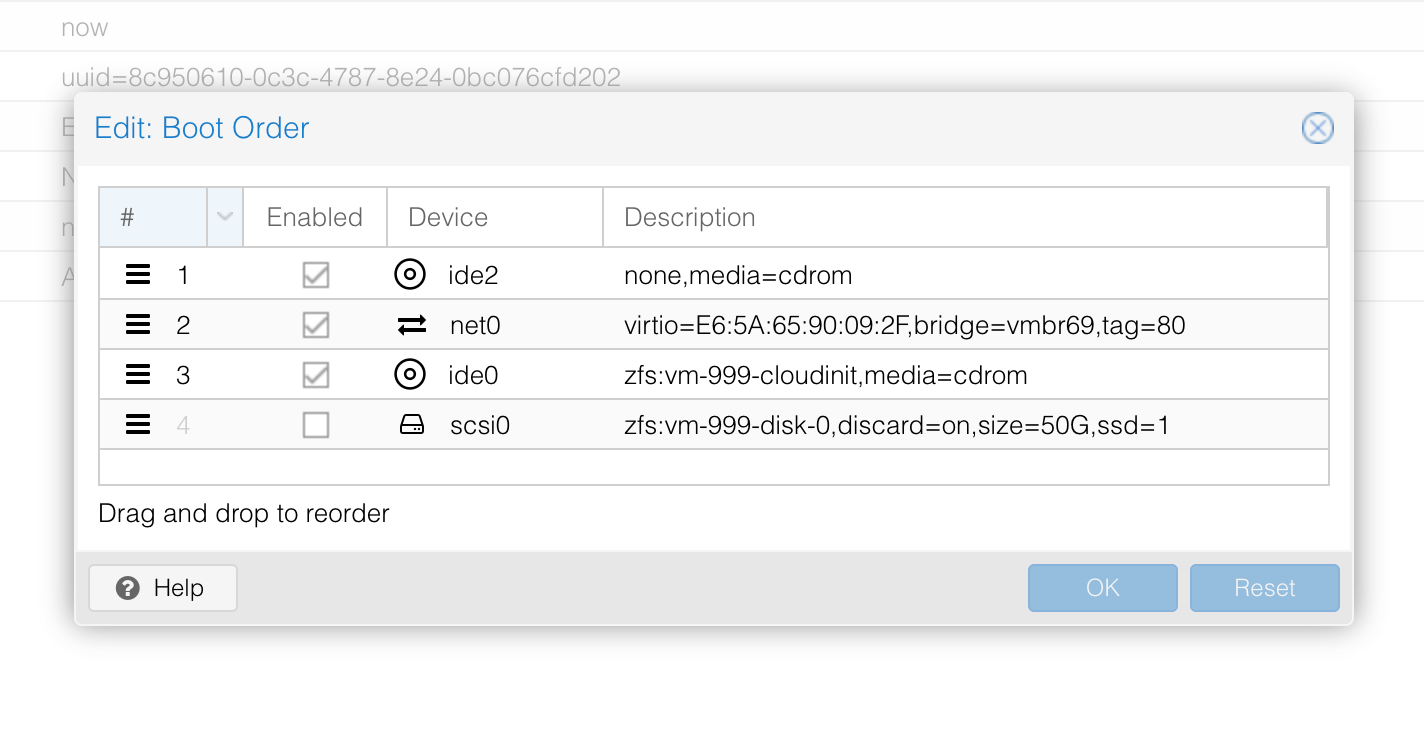Sort by the # column header
This screenshot has width=1424, height=744.
pyautogui.click(x=154, y=217)
